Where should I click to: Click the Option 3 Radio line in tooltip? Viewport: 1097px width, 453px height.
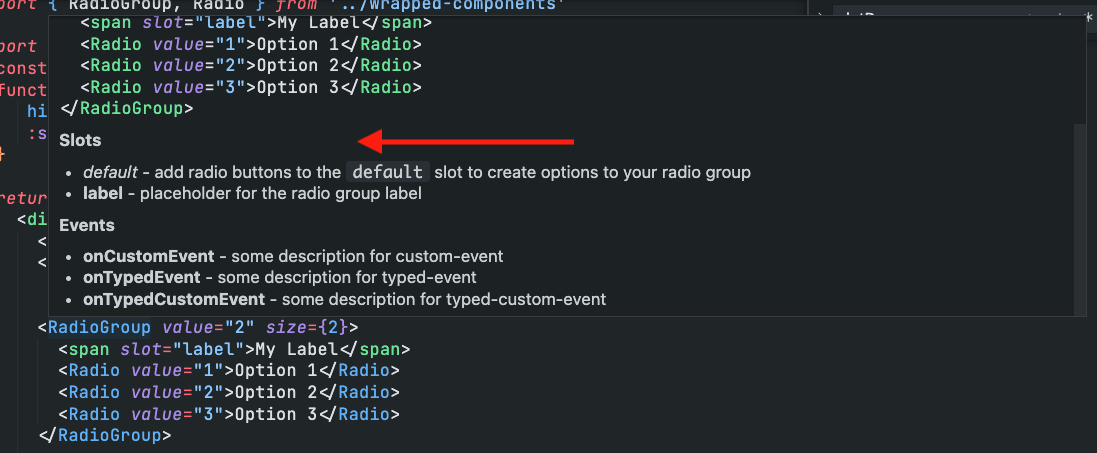coord(250,88)
